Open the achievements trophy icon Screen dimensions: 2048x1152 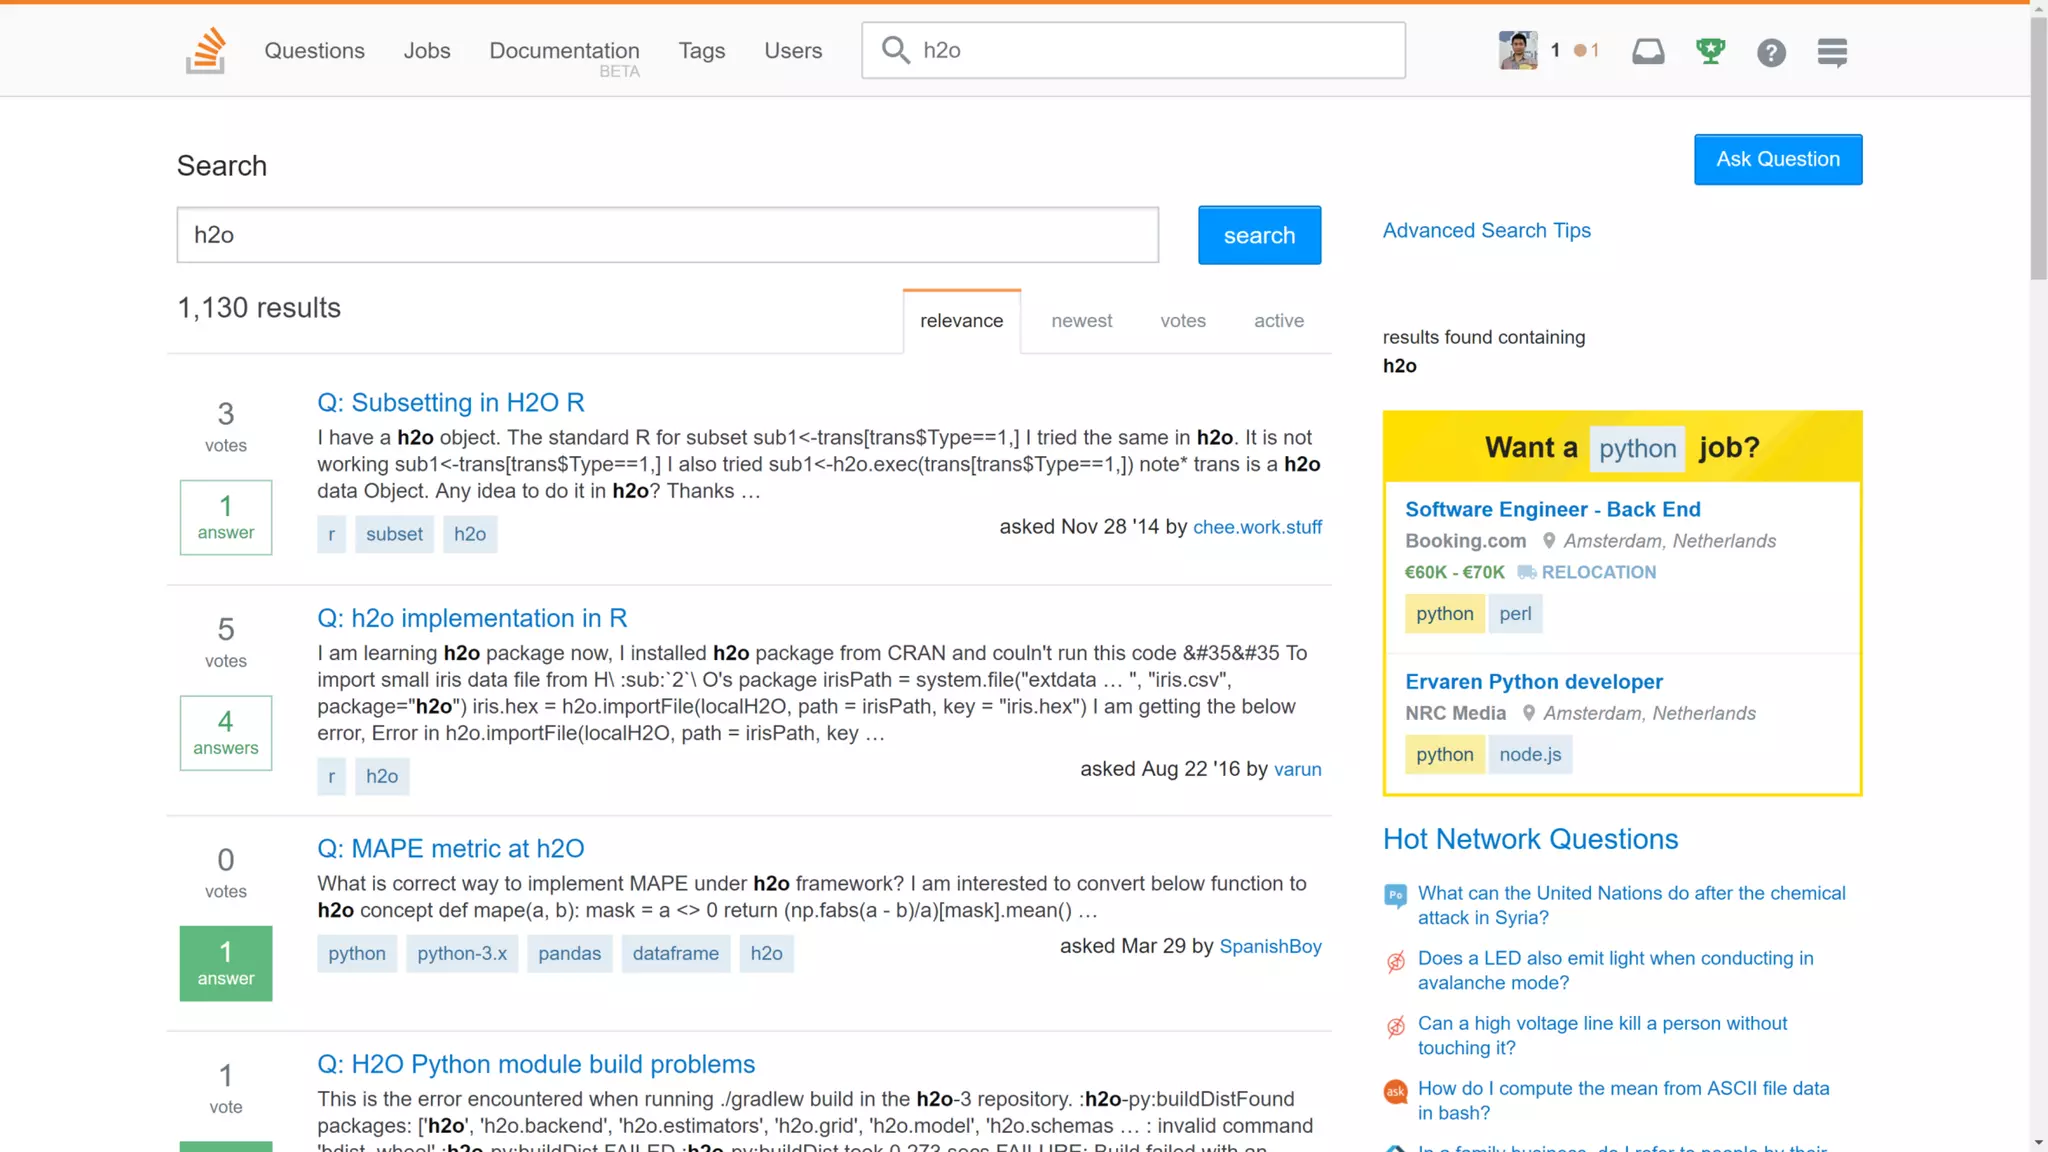1710,51
